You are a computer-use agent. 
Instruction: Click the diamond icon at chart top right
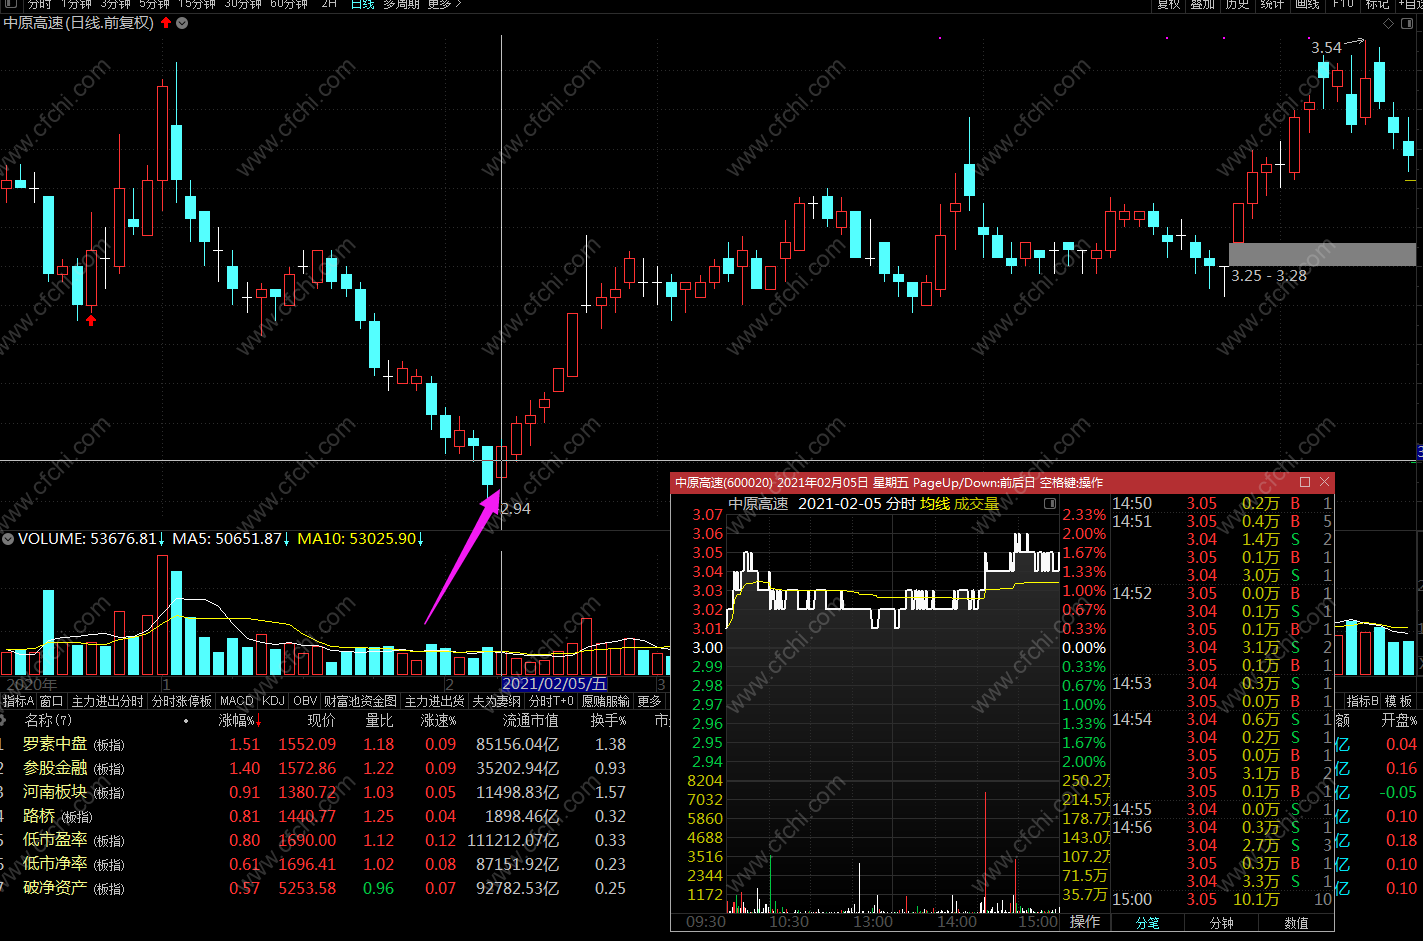pos(1388,23)
